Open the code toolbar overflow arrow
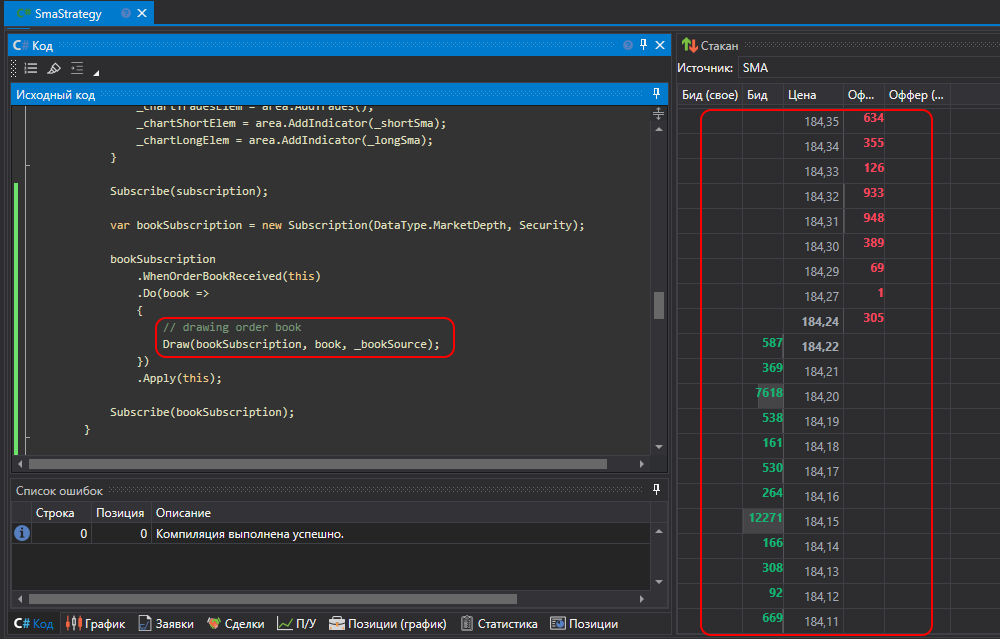Viewport: 1000px width, 639px height. tap(96, 73)
